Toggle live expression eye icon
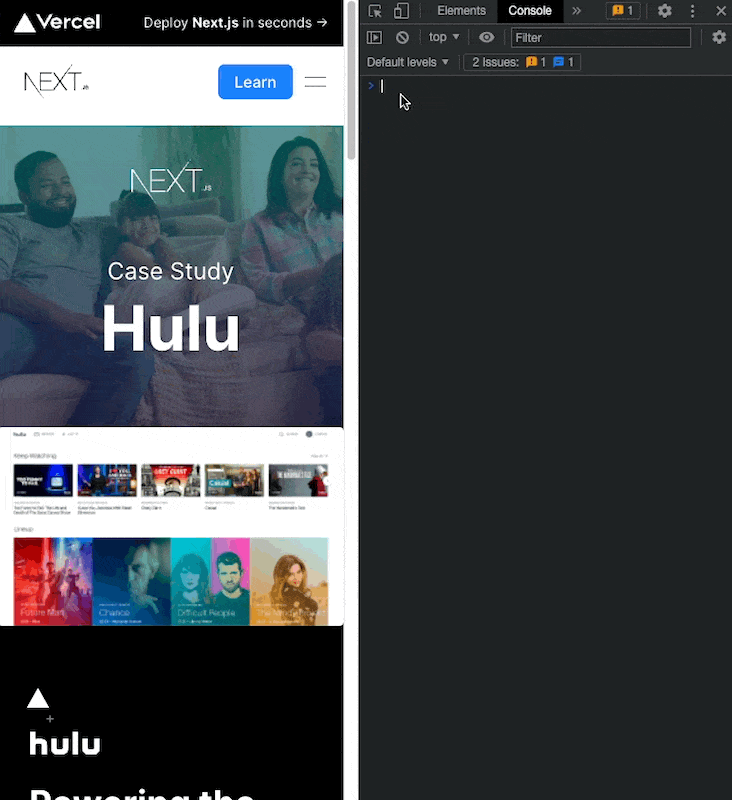 [487, 37]
